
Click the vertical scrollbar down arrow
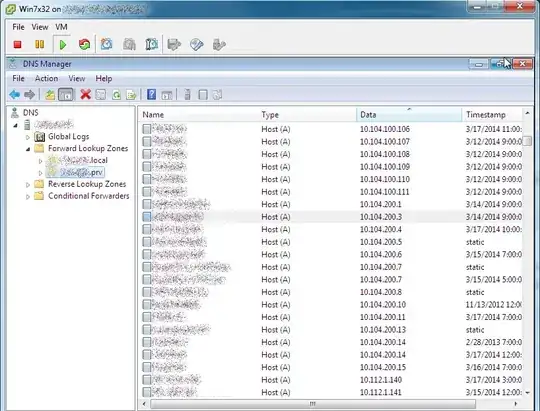tap(527, 392)
